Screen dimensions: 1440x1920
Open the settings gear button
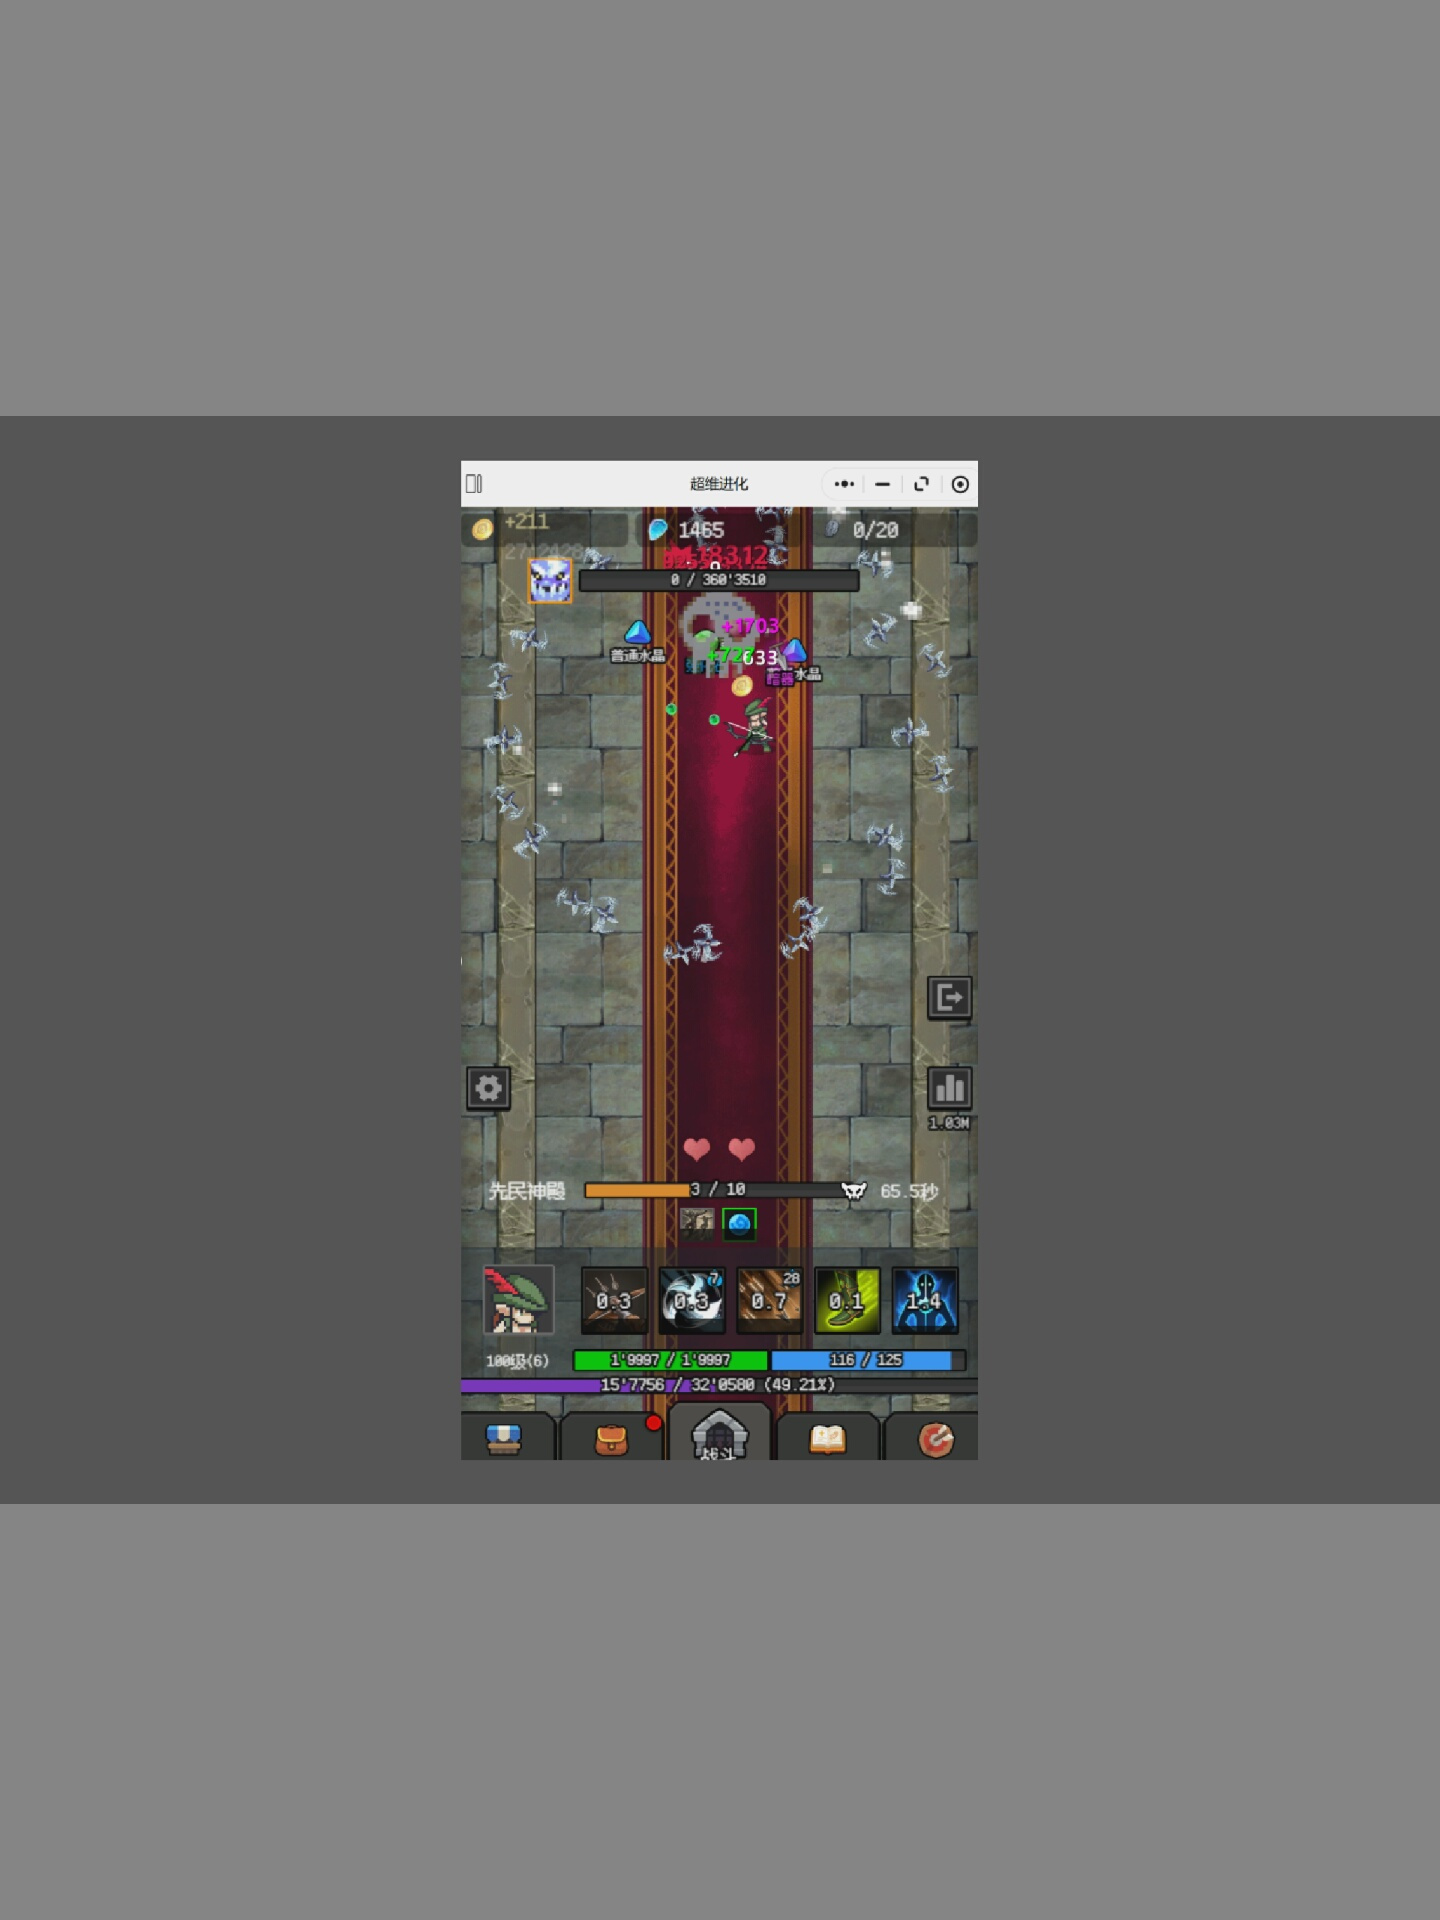(488, 1087)
